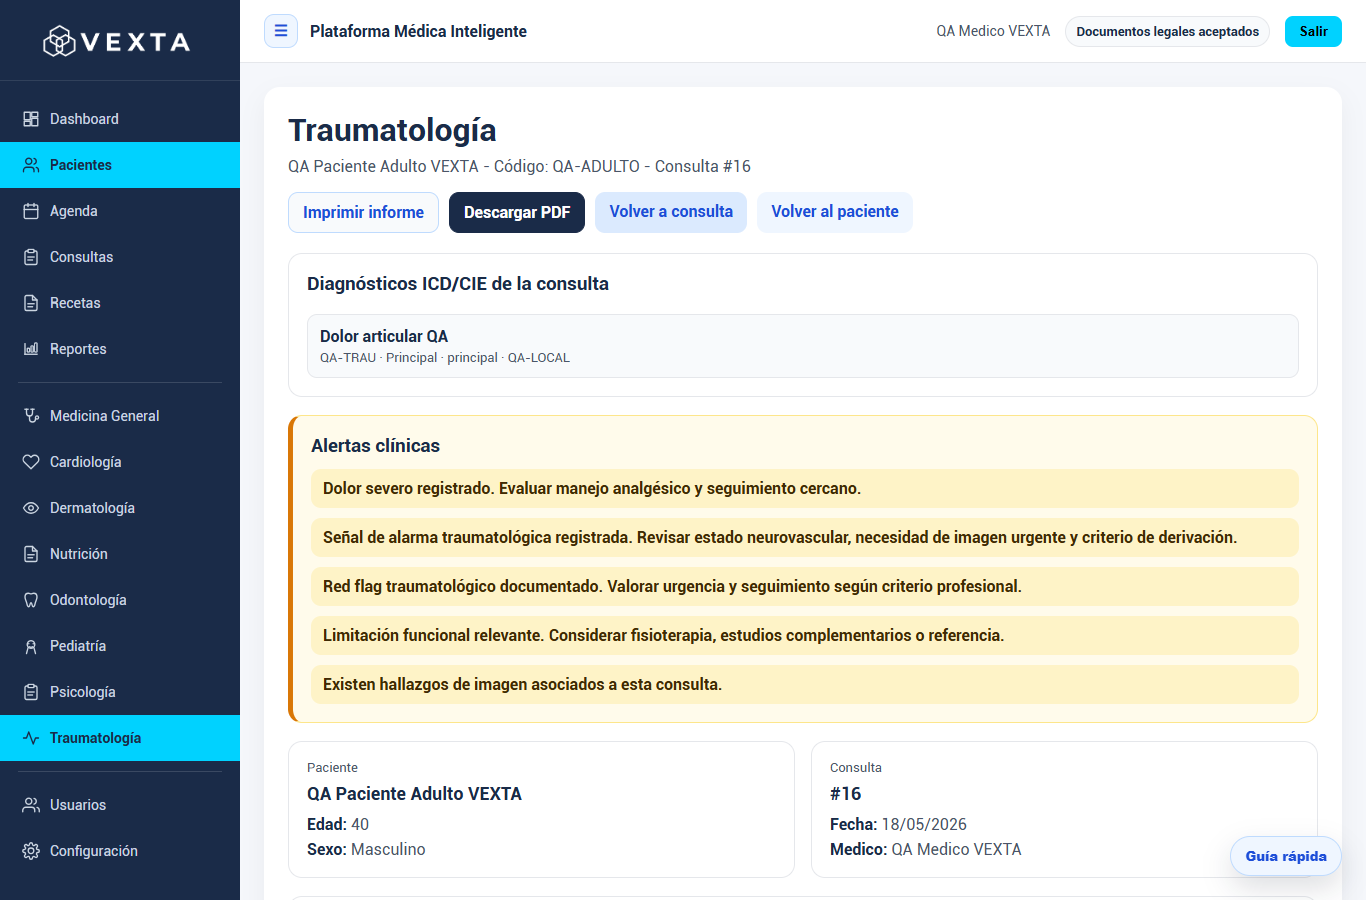Click the 'Existen hallazgos de imagen' alert
This screenshot has width=1366, height=900.
click(x=805, y=685)
